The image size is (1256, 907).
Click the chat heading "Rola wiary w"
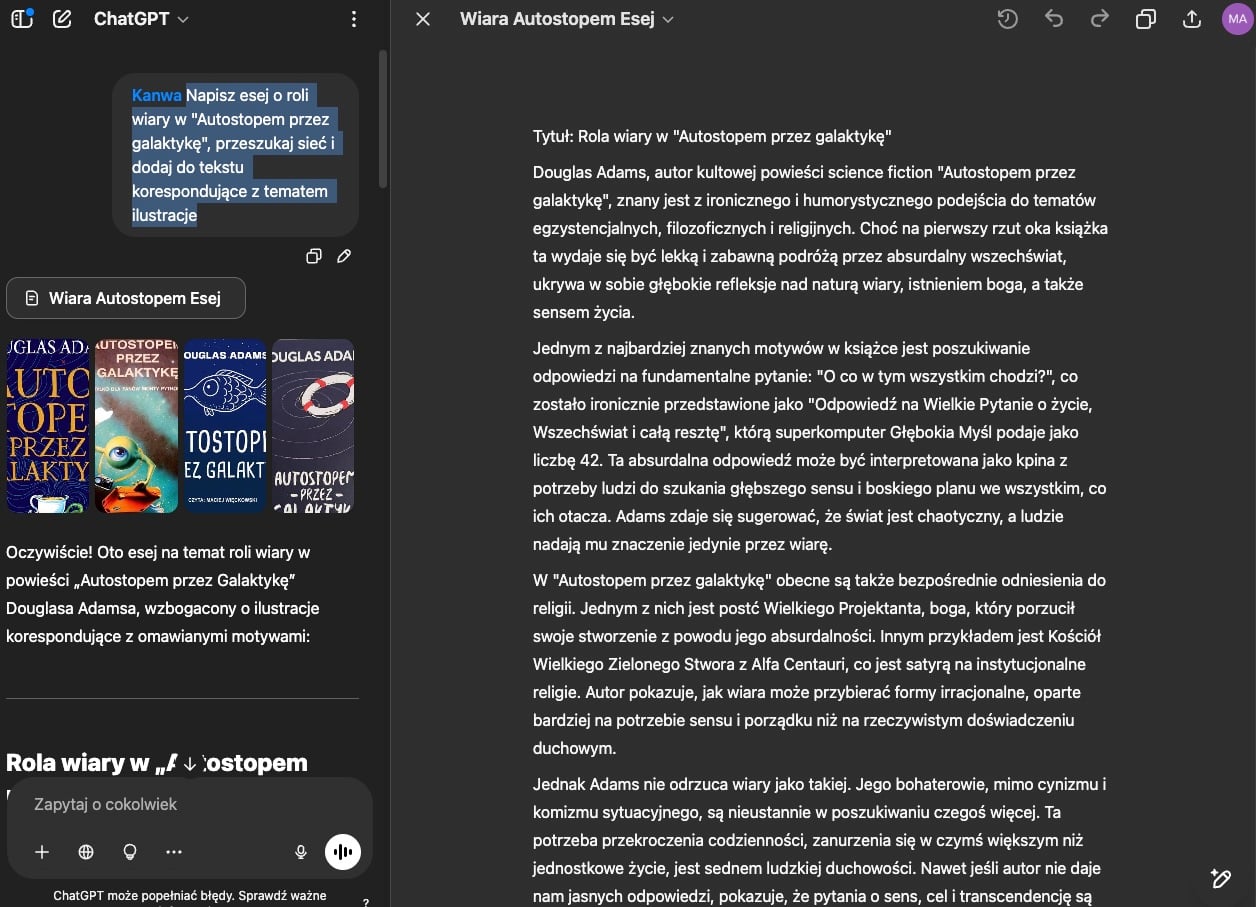(157, 763)
